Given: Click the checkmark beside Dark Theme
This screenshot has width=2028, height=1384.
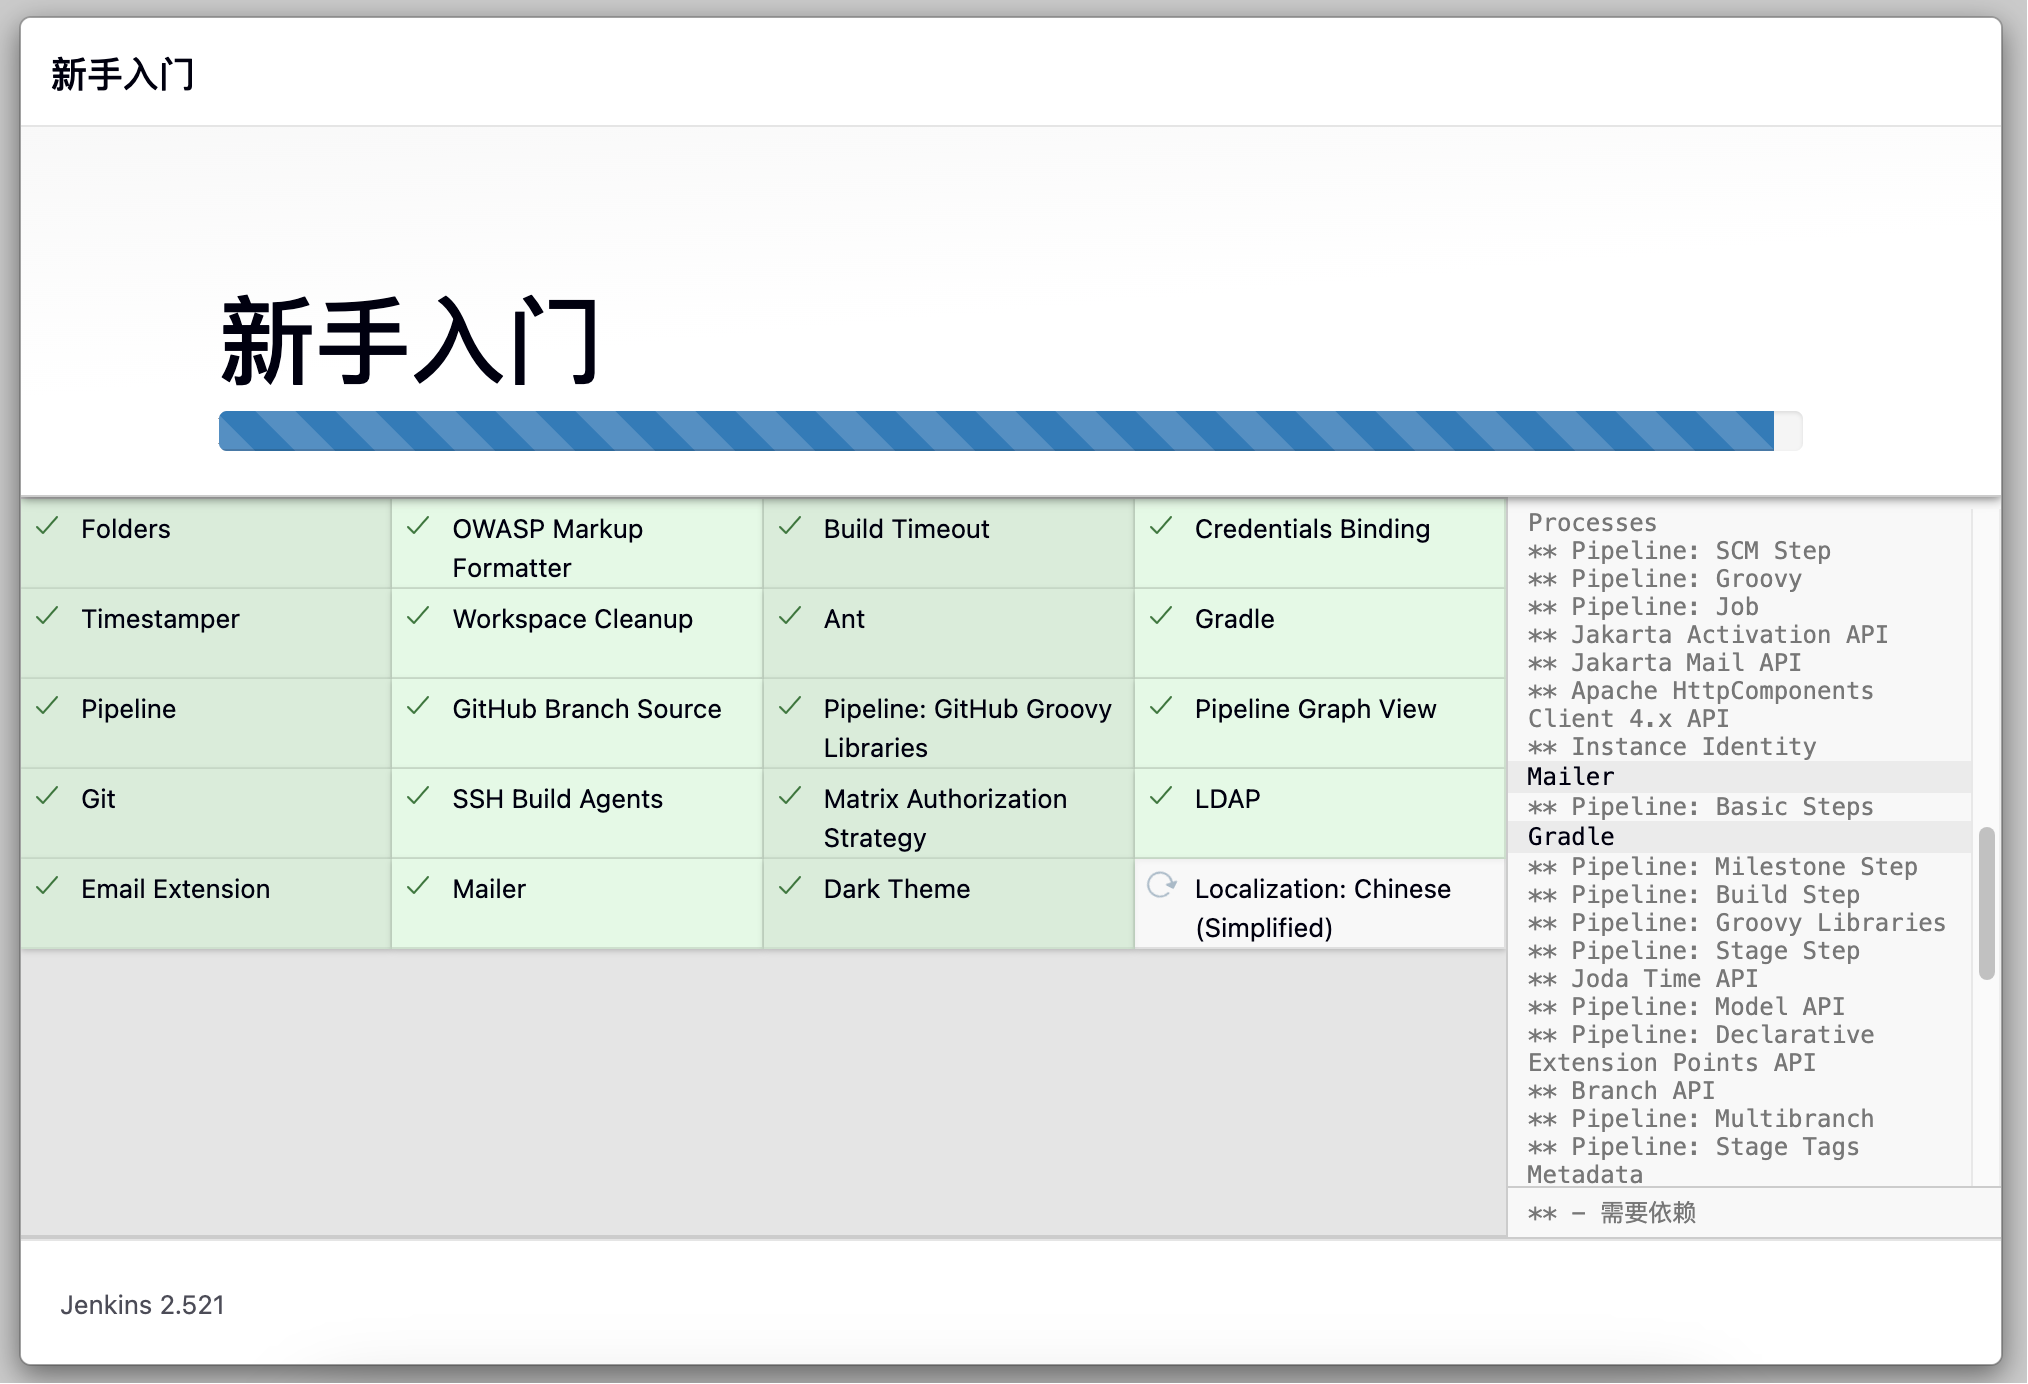Looking at the screenshot, I should [790, 886].
